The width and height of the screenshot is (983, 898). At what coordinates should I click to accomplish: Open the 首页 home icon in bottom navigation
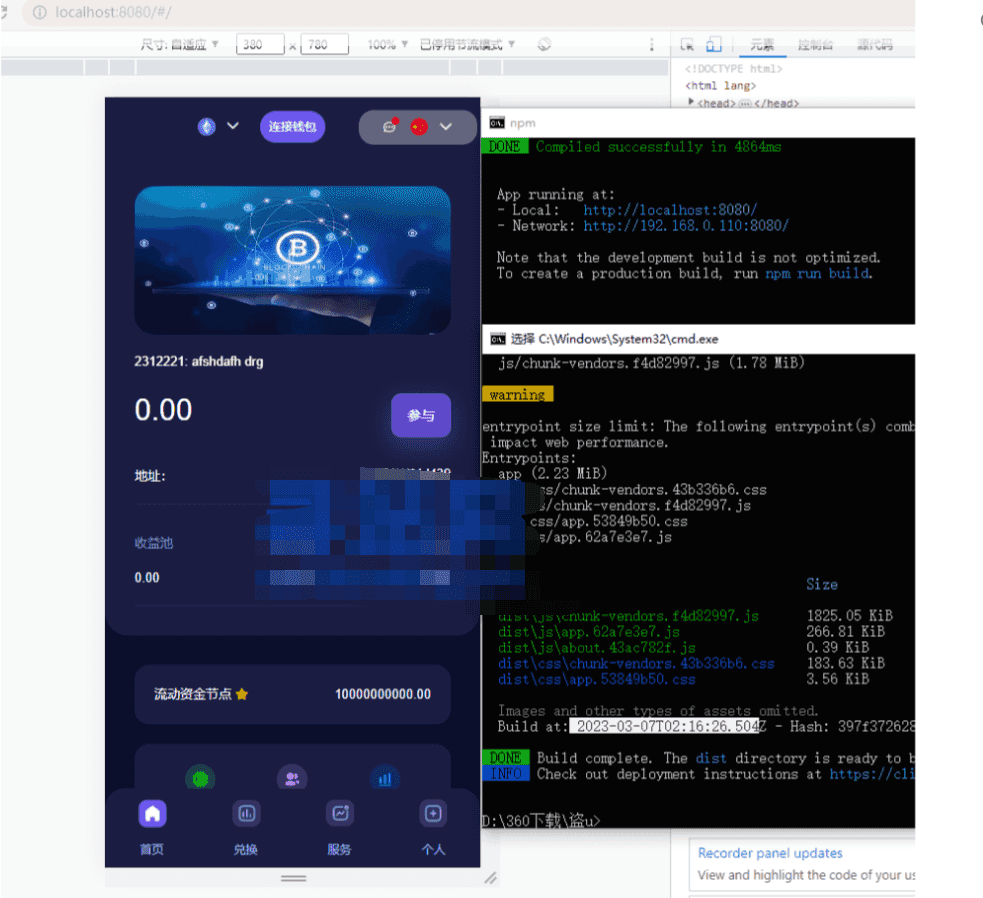click(152, 814)
